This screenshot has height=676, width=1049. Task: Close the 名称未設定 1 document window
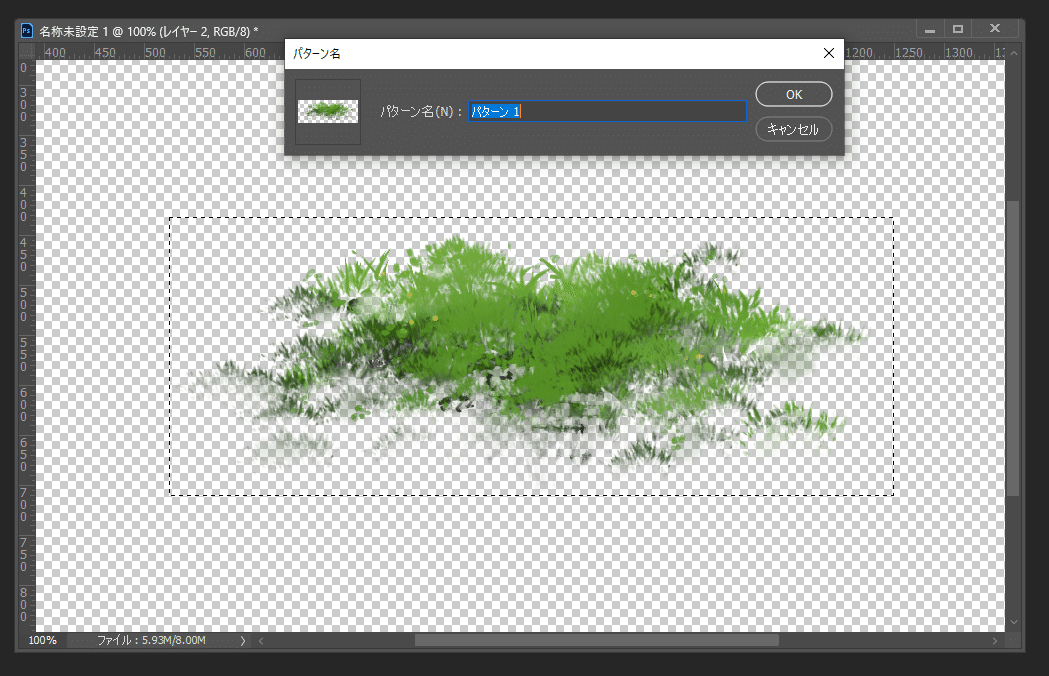[x=995, y=29]
